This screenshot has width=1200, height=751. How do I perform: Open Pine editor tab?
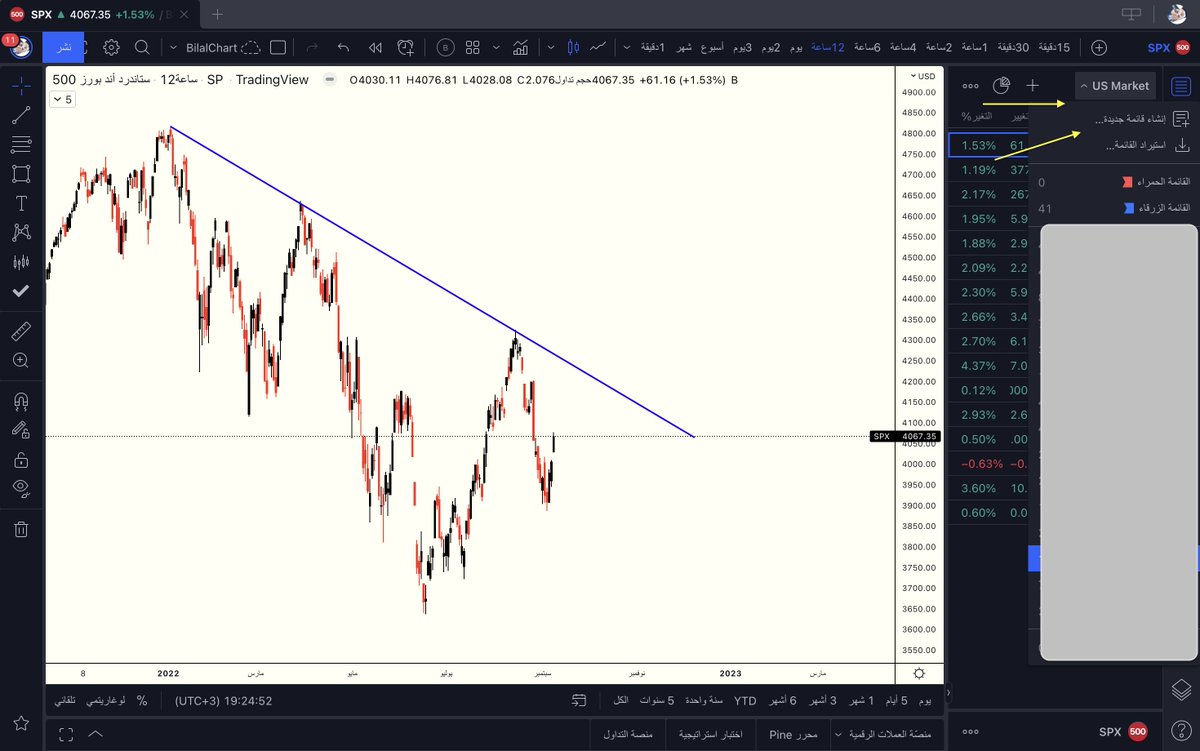[793, 735]
